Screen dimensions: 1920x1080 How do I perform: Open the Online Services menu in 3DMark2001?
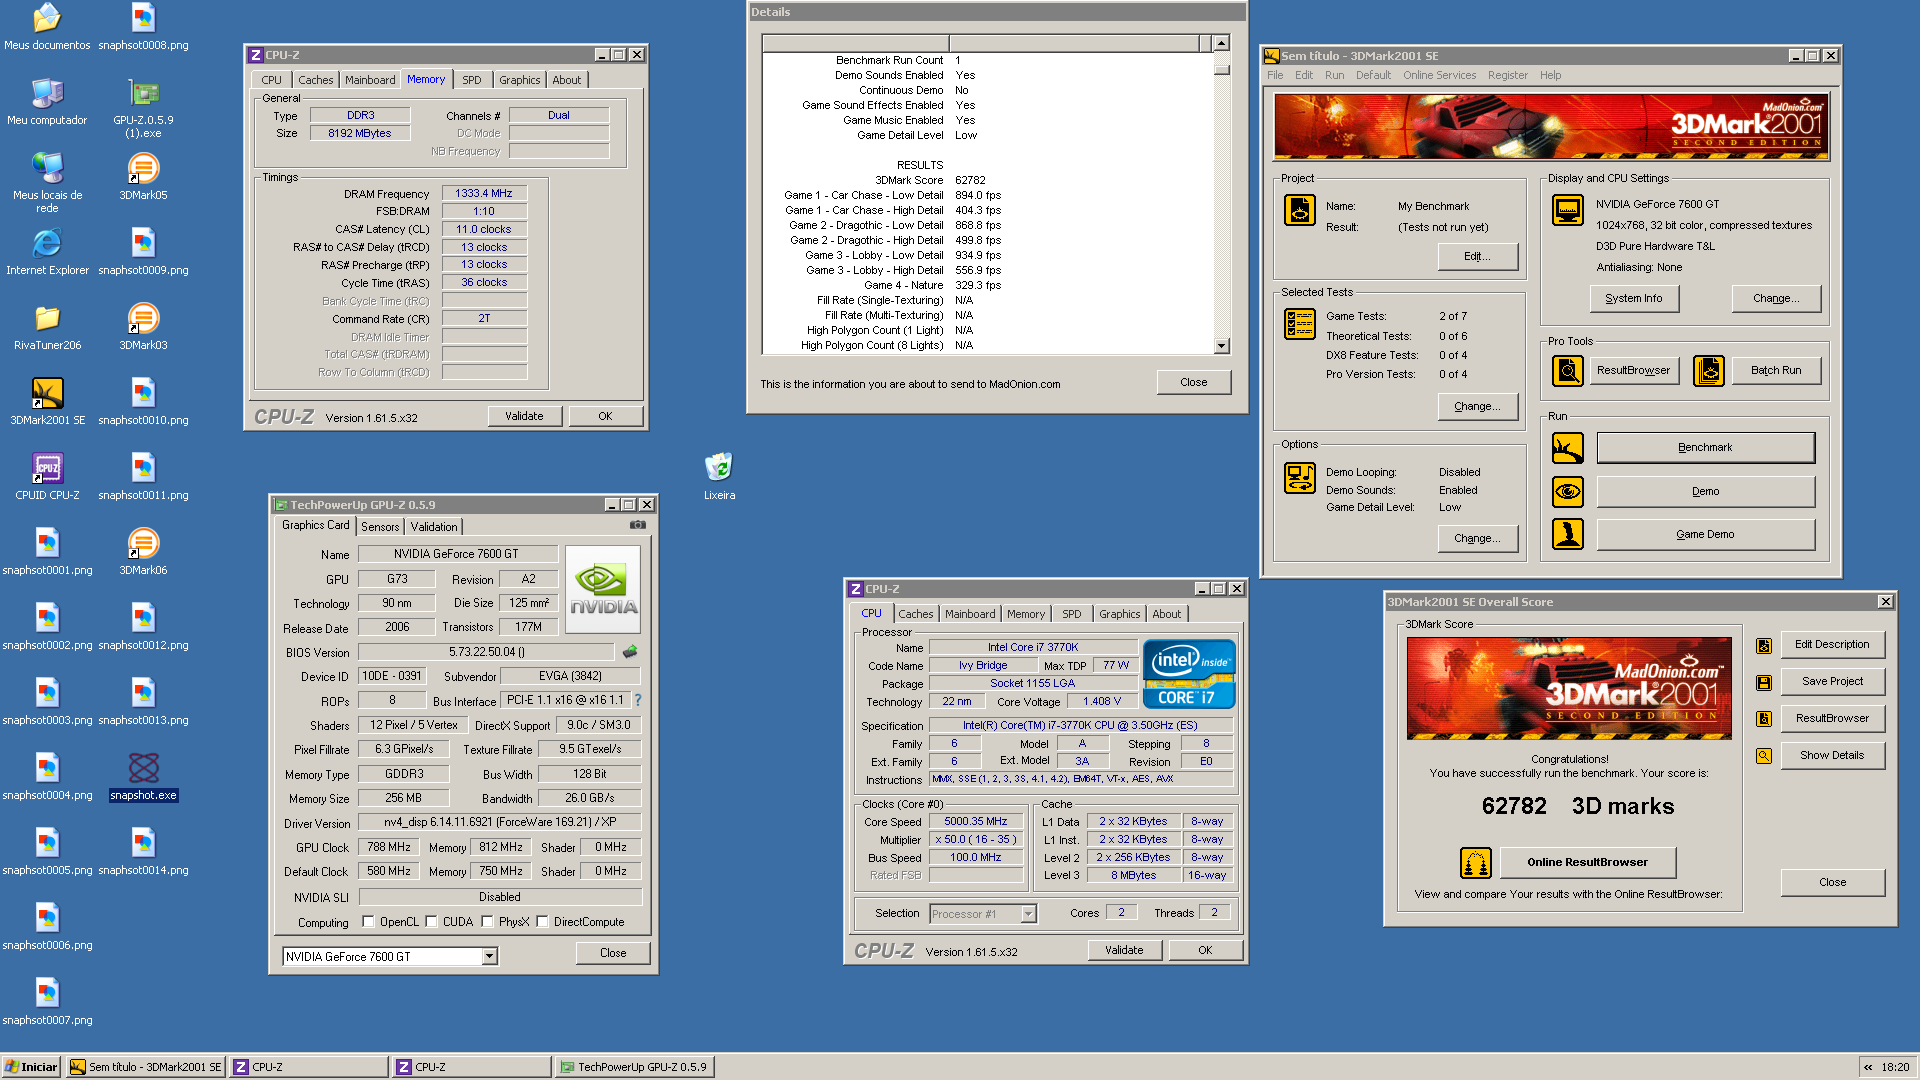point(1439,75)
